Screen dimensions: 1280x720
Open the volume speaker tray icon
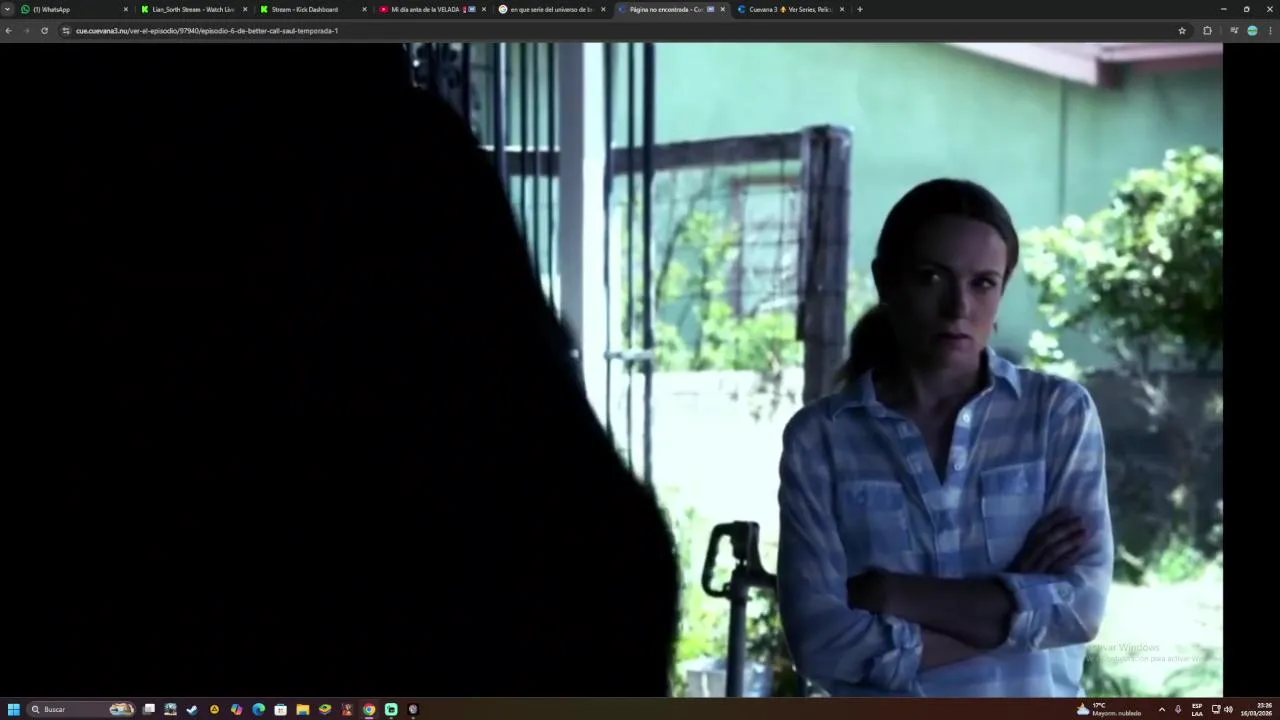(x=1228, y=709)
